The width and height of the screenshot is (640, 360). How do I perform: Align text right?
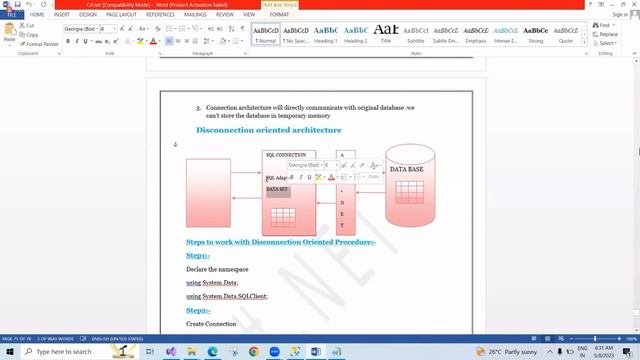pyautogui.click(x=187, y=41)
